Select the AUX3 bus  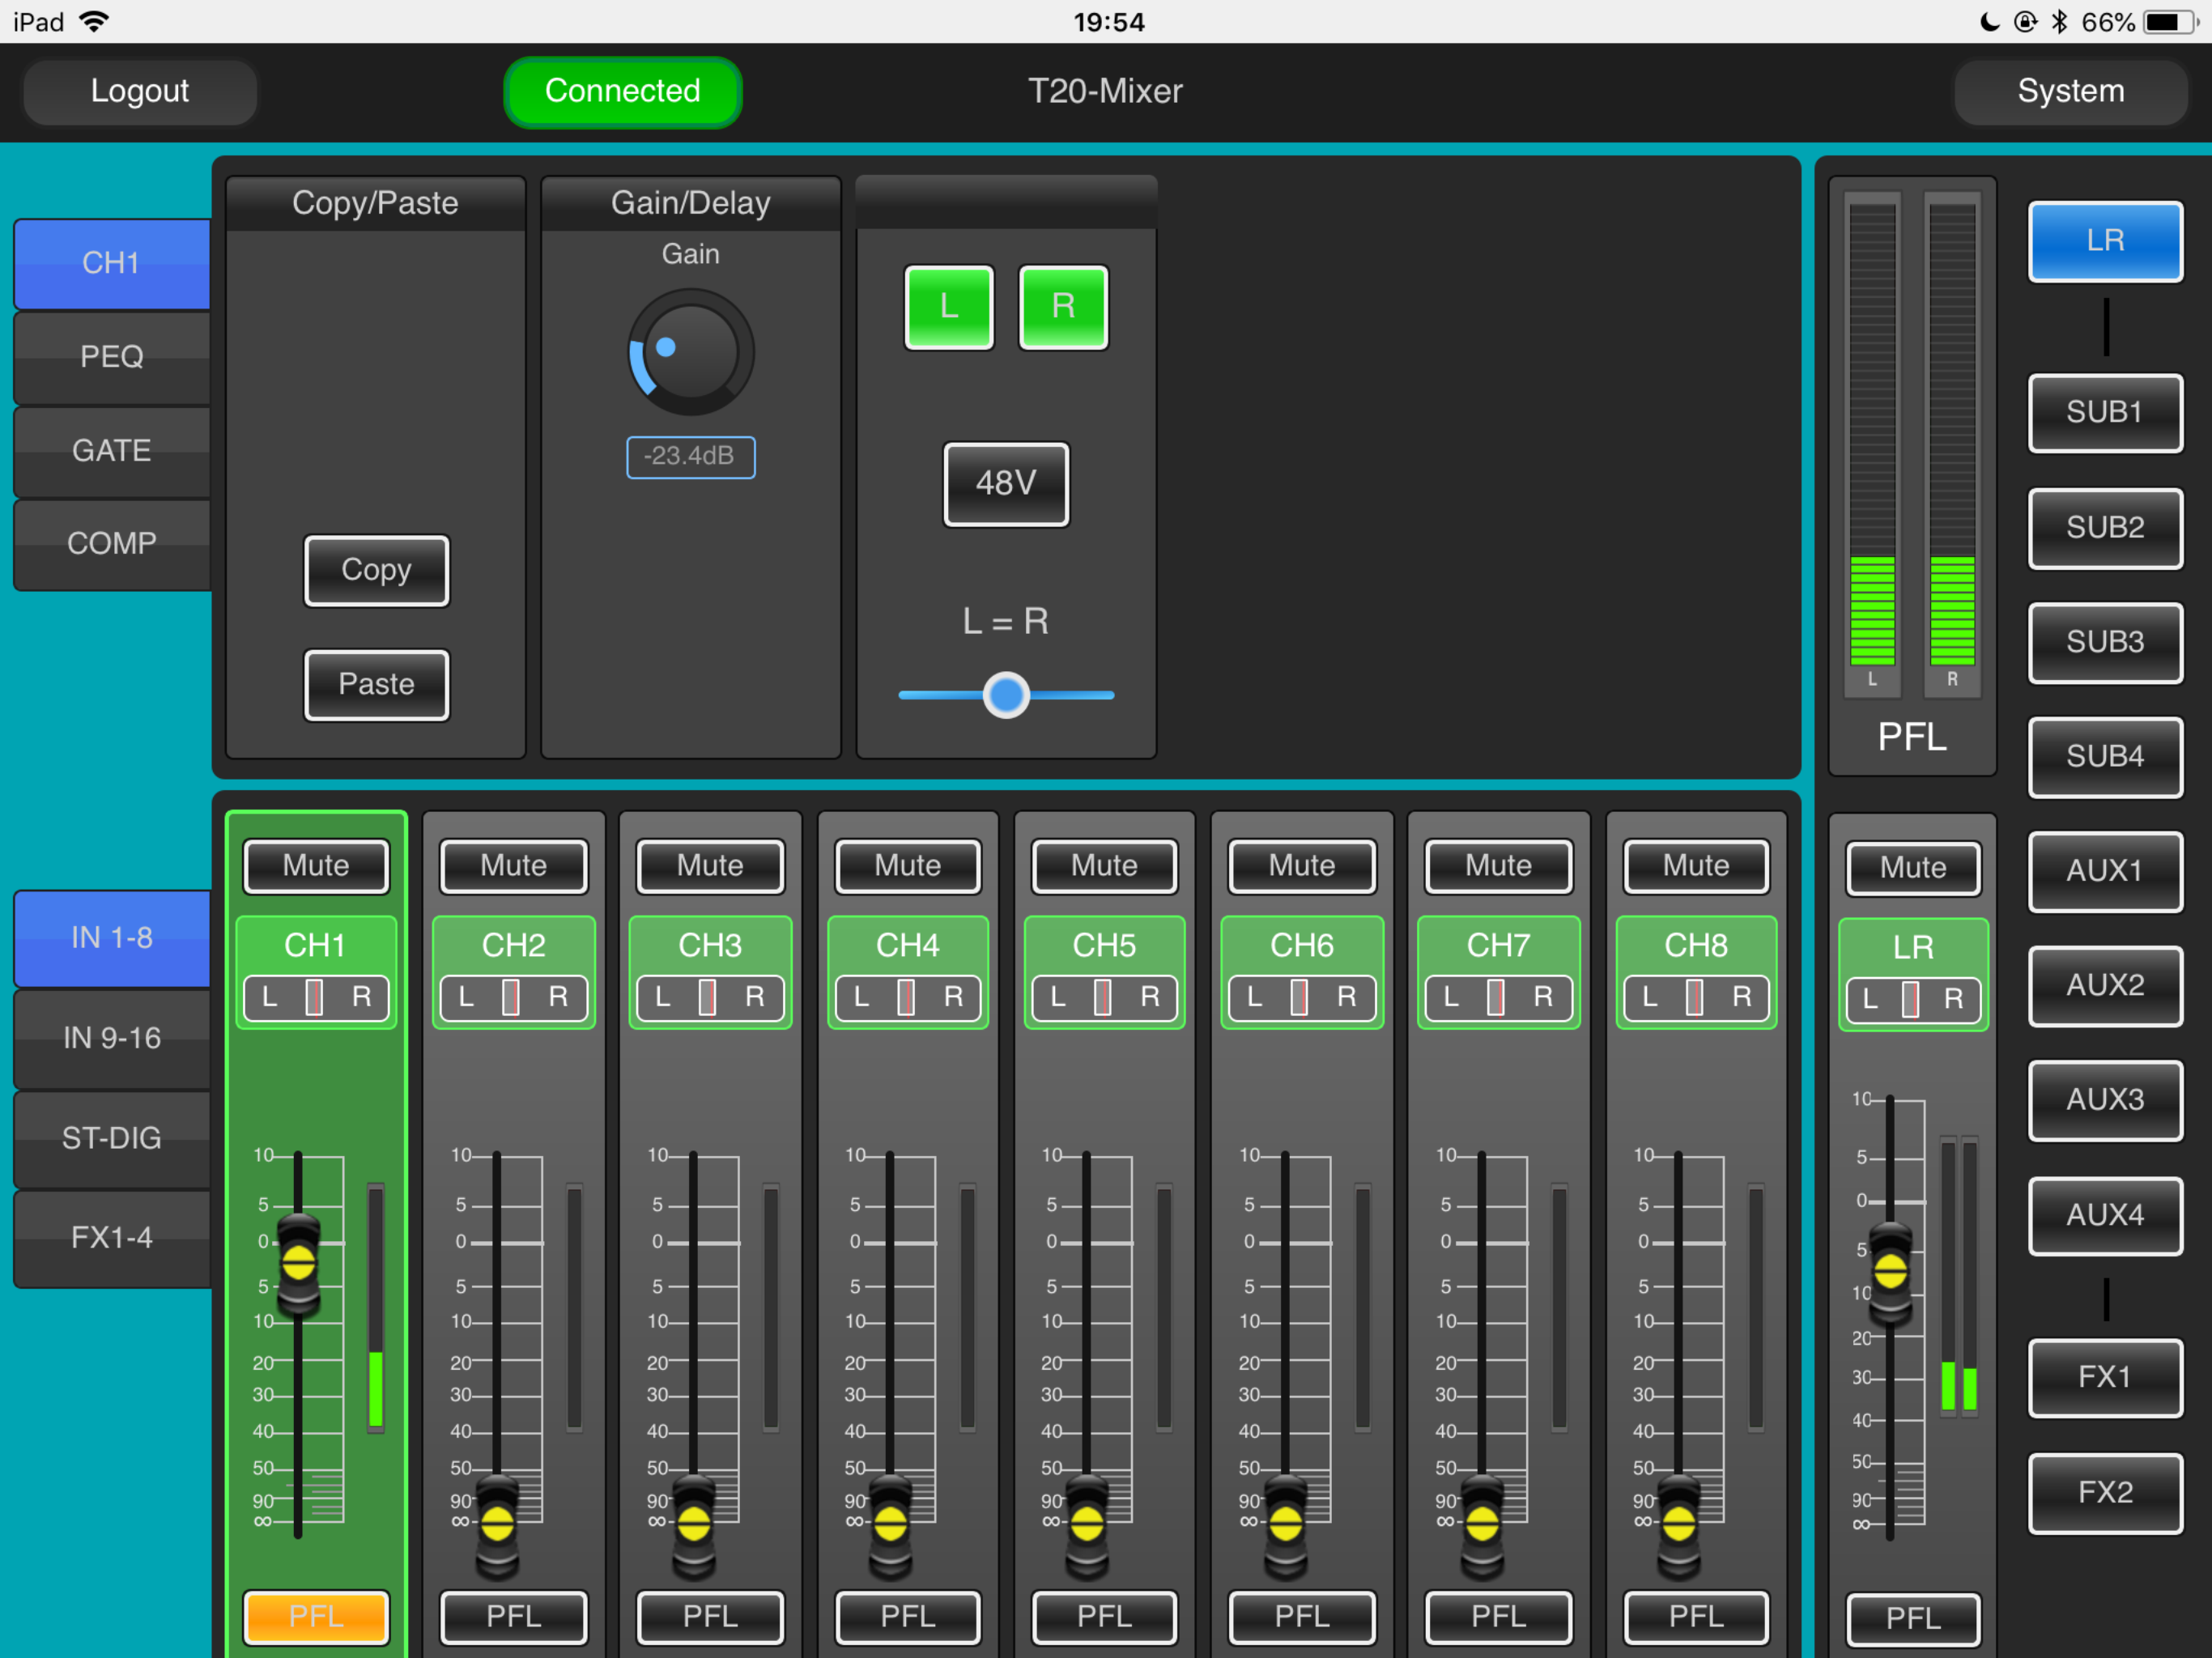coord(2105,1100)
